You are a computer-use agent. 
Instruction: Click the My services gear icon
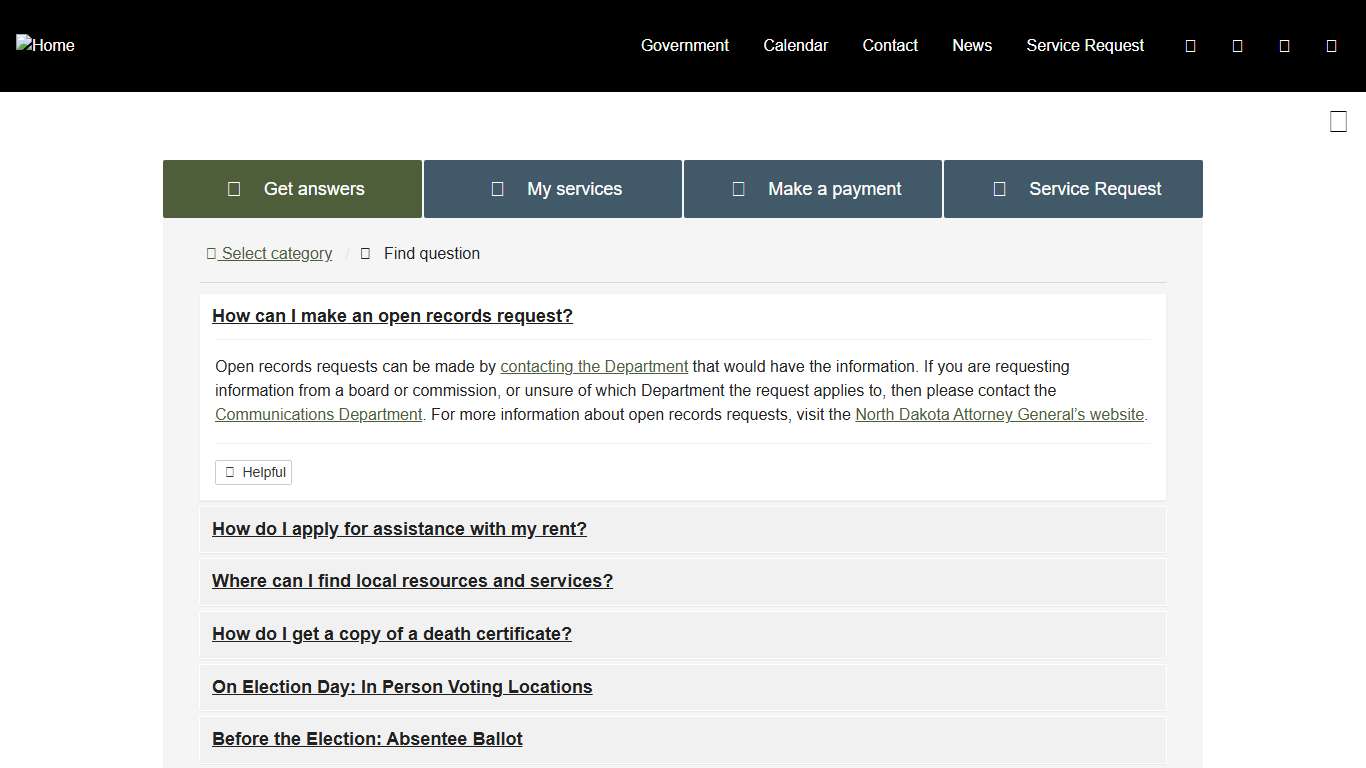point(497,188)
